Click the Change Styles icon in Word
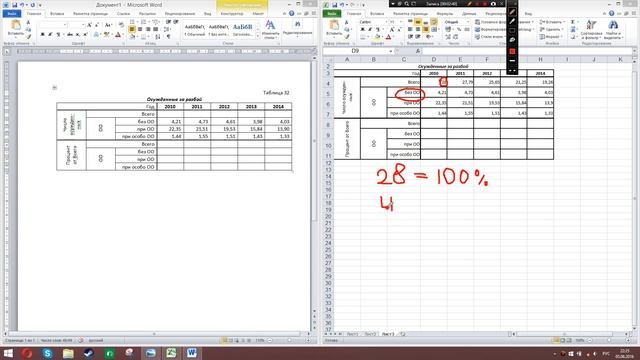The width and height of the screenshot is (640, 360). [270, 29]
